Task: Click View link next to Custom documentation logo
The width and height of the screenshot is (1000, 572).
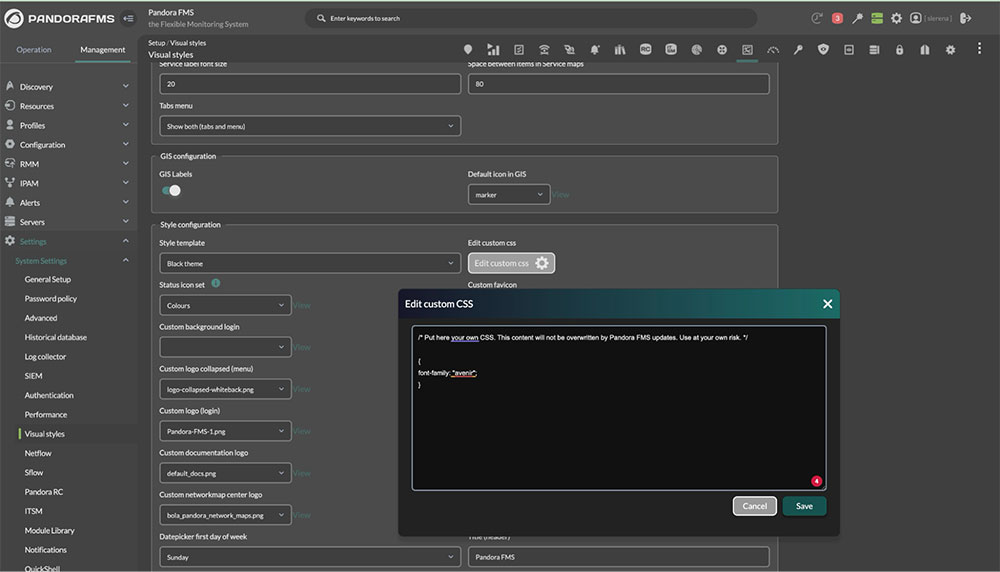Action: 302,473
